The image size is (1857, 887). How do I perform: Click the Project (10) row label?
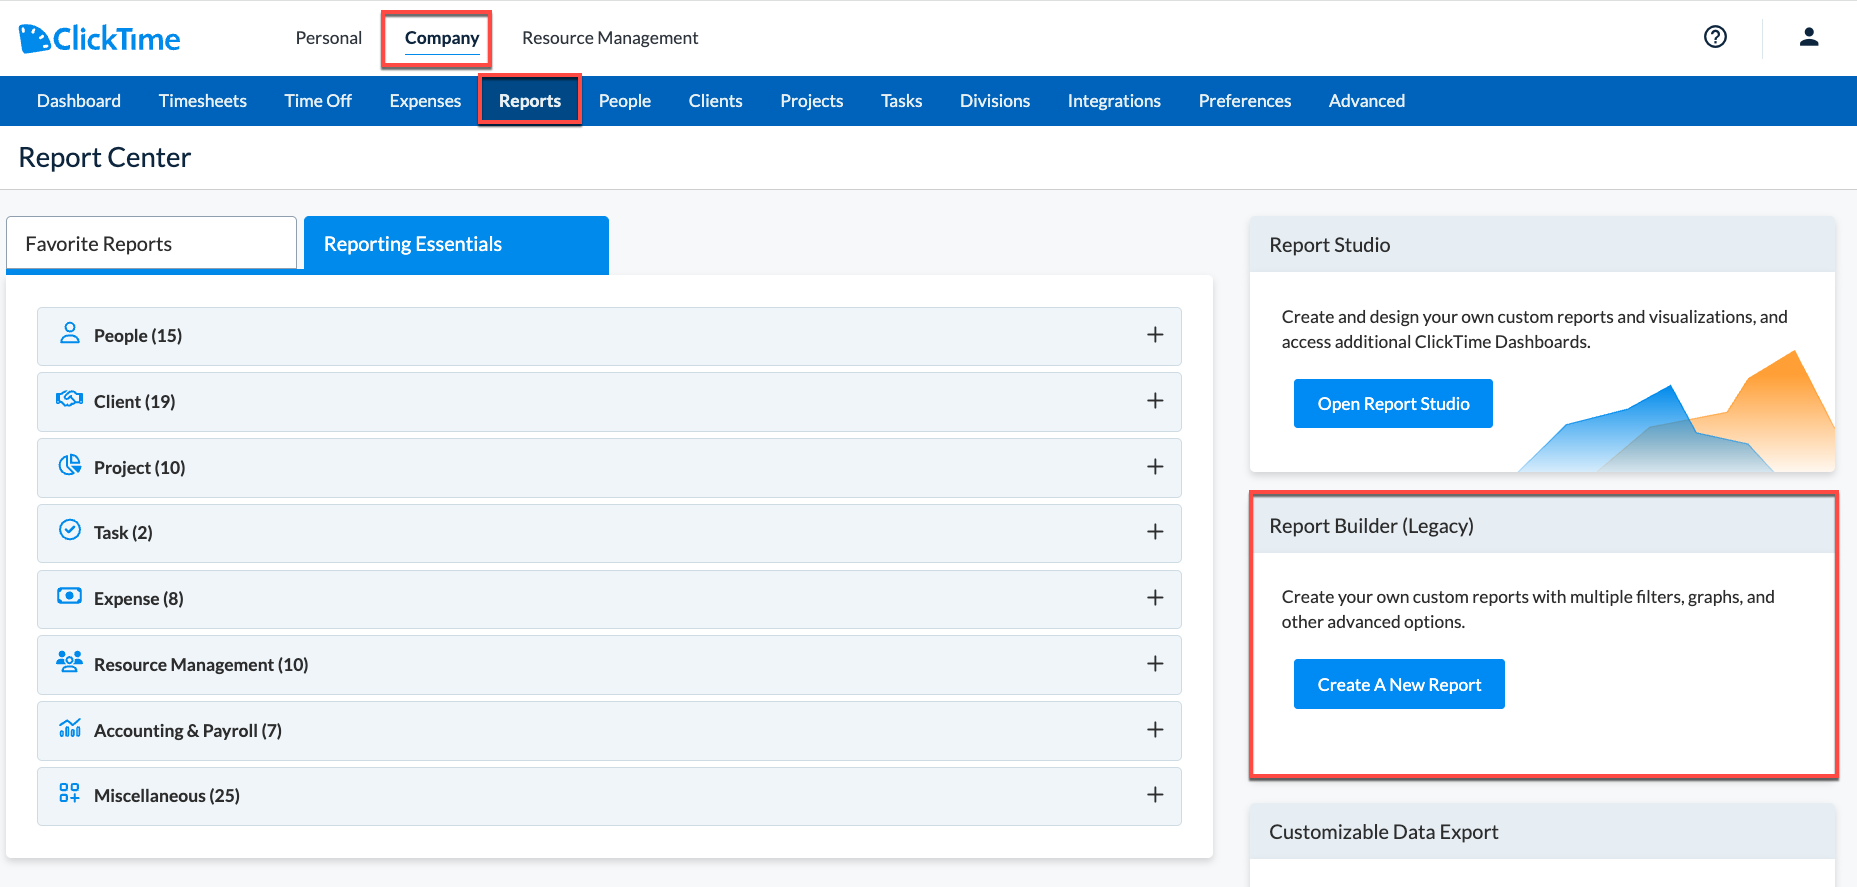point(139,467)
